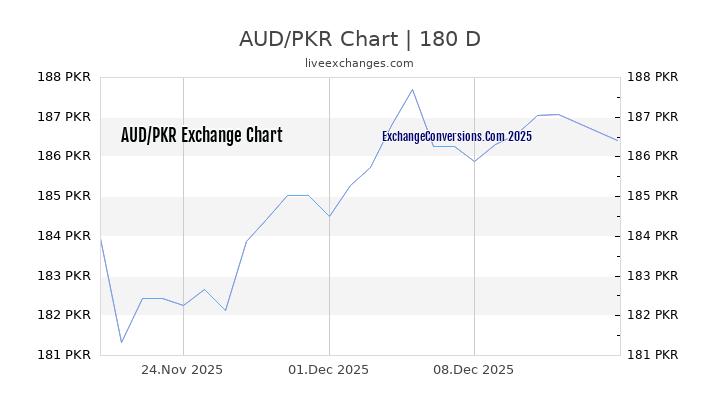Select the 08.Dec 2025 date label
Viewport: 720px width, 405px height.
474,369
